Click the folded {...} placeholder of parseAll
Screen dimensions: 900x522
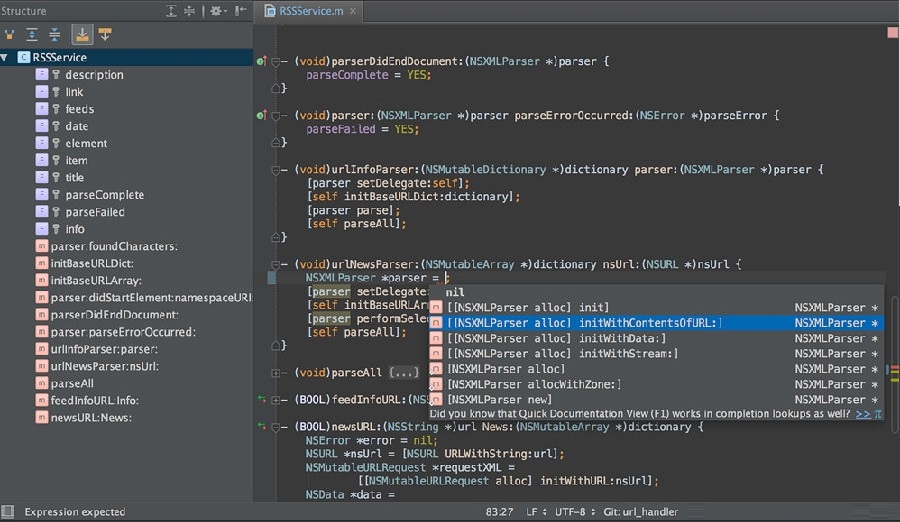point(404,373)
